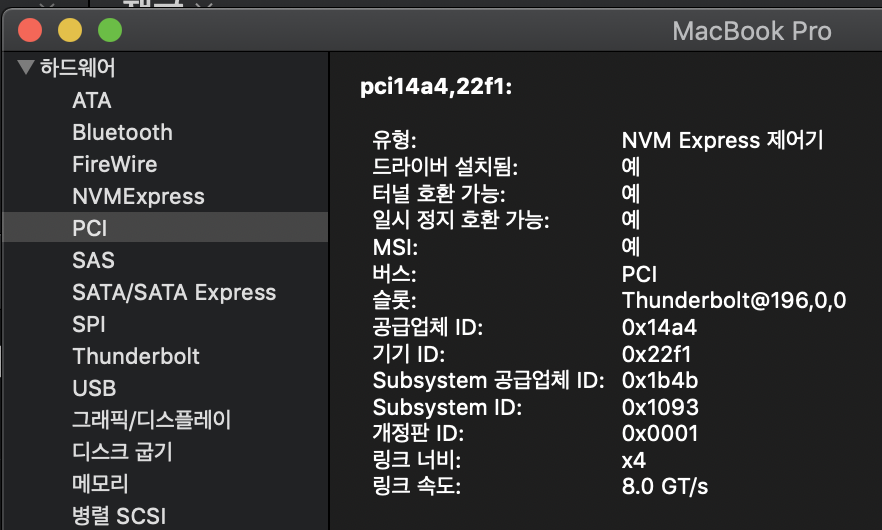This screenshot has height=530, width=882.
Task: Open the NVMExpress section
Action: pos(138,196)
